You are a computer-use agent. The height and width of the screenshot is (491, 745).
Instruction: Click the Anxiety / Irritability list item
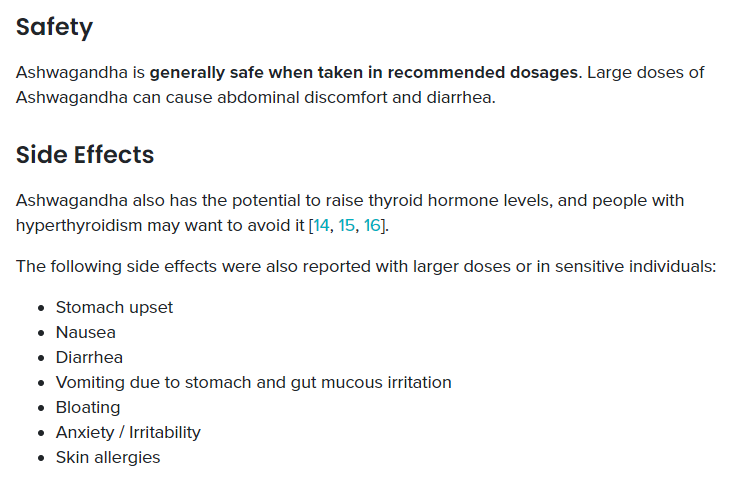(x=128, y=433)
